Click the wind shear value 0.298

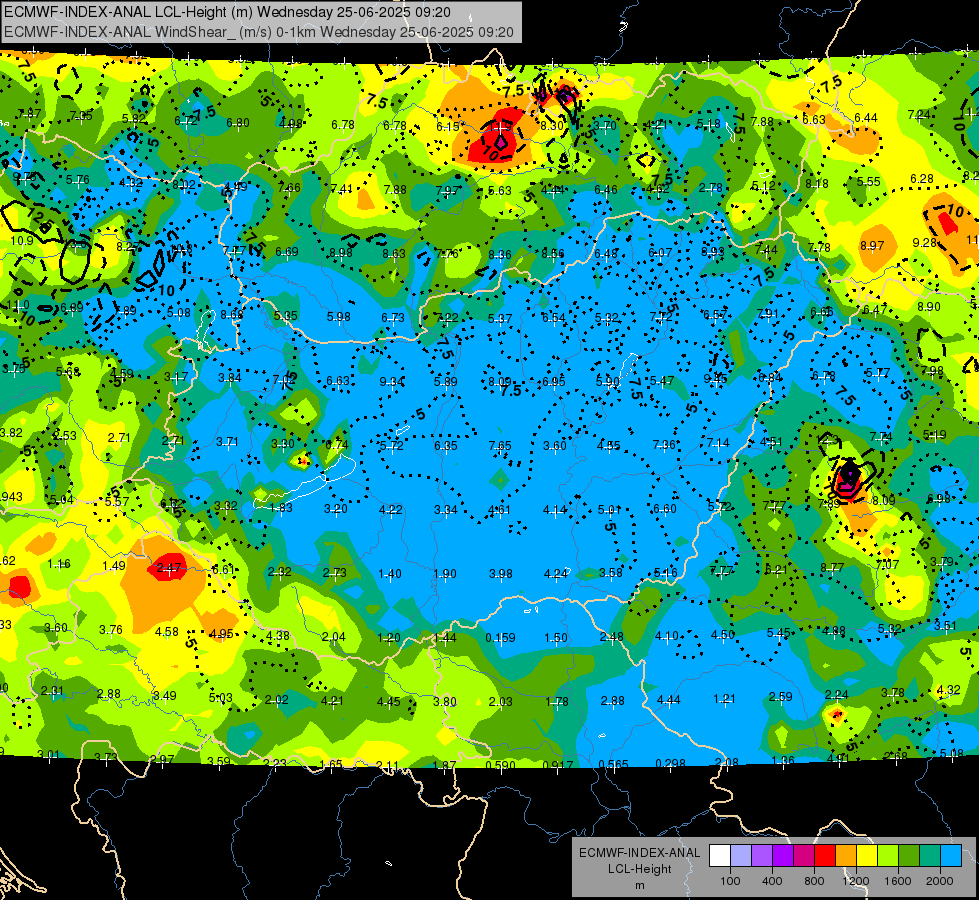670,763
